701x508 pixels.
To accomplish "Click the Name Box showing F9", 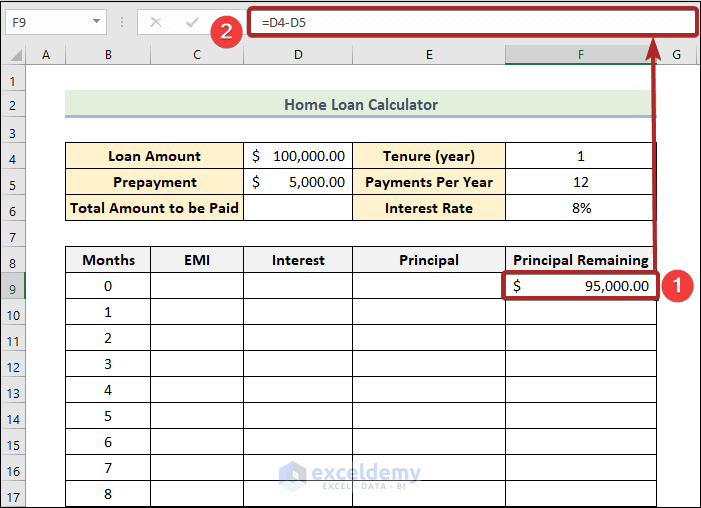I will tap(56, 22).
